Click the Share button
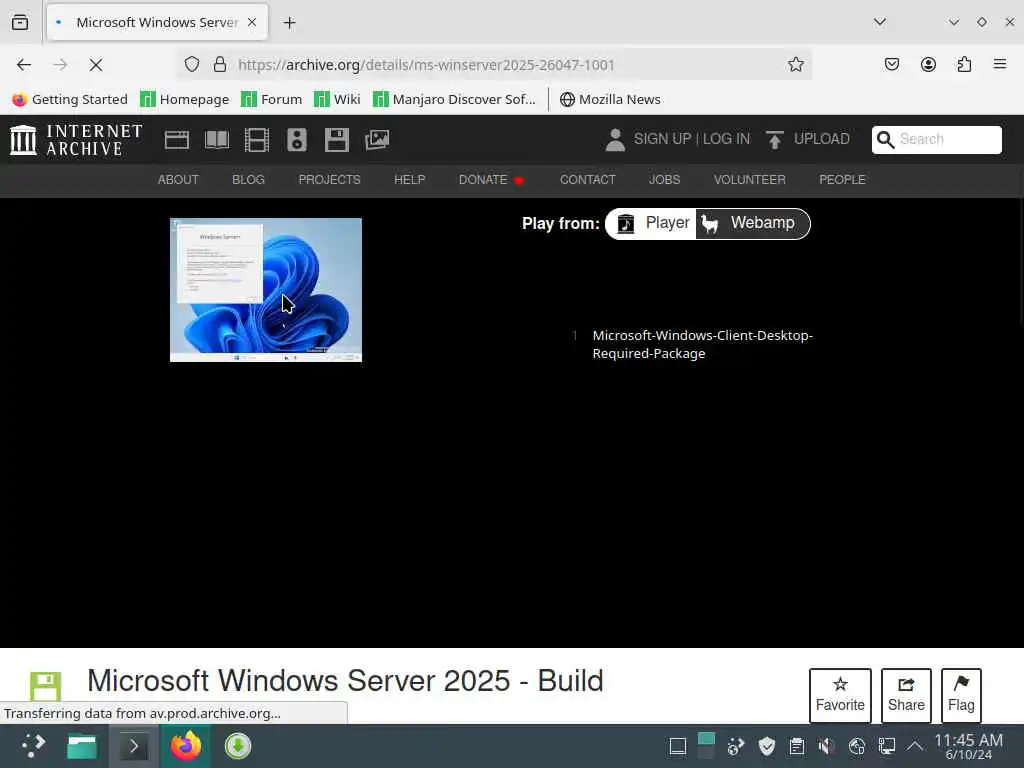Screen dimensions: 1024x768 906,696
